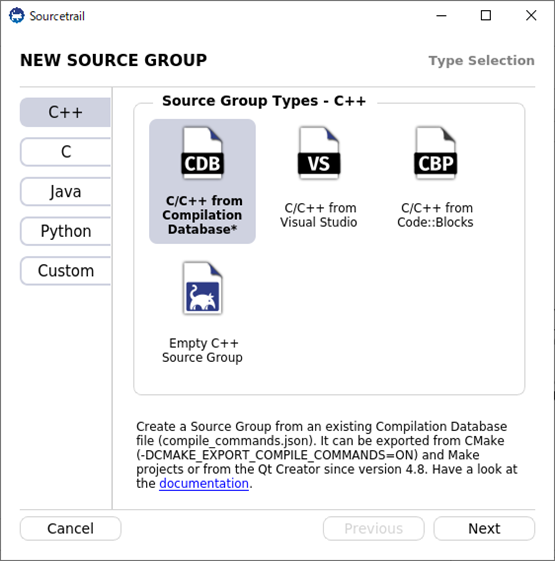Viewport: 555px width, 561px height.
Task: Switch to the C++ language tab
Action: click(65, 112)
